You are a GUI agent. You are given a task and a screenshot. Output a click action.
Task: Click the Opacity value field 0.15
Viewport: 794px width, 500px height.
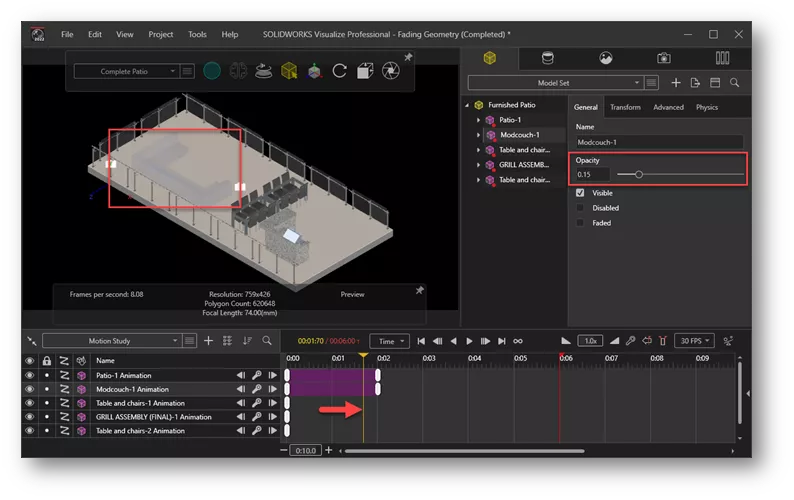coord(592,174)
